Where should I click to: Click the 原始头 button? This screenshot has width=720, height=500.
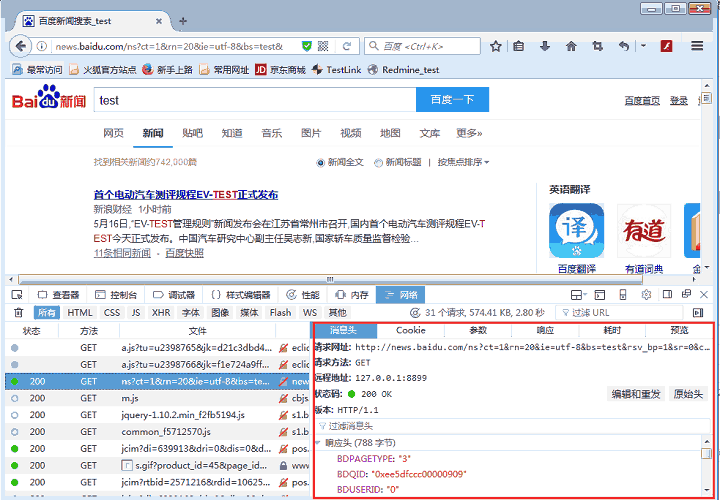click(x=688, y=394)
